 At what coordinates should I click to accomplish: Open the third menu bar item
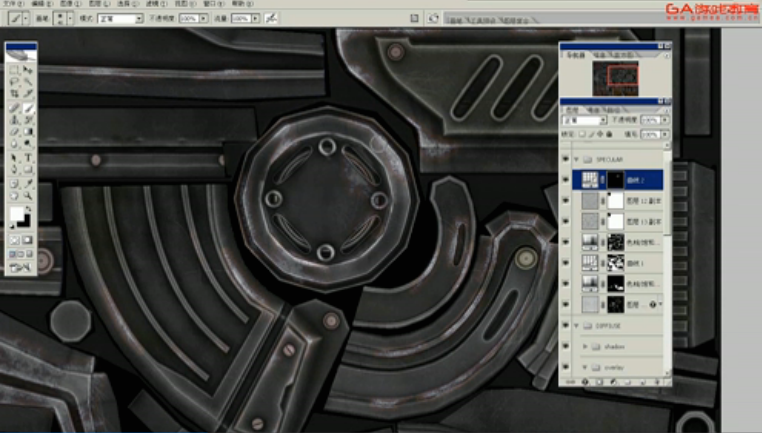70,3
